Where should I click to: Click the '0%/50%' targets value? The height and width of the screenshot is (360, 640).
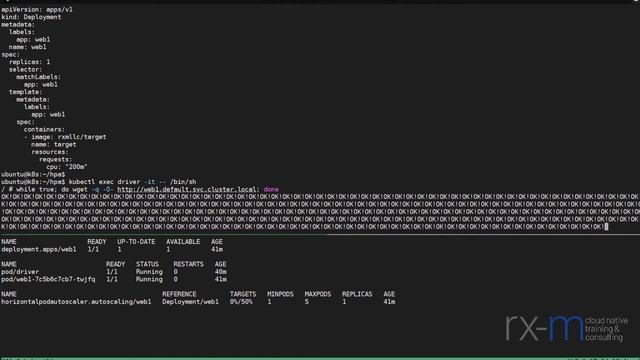point(241,302)
